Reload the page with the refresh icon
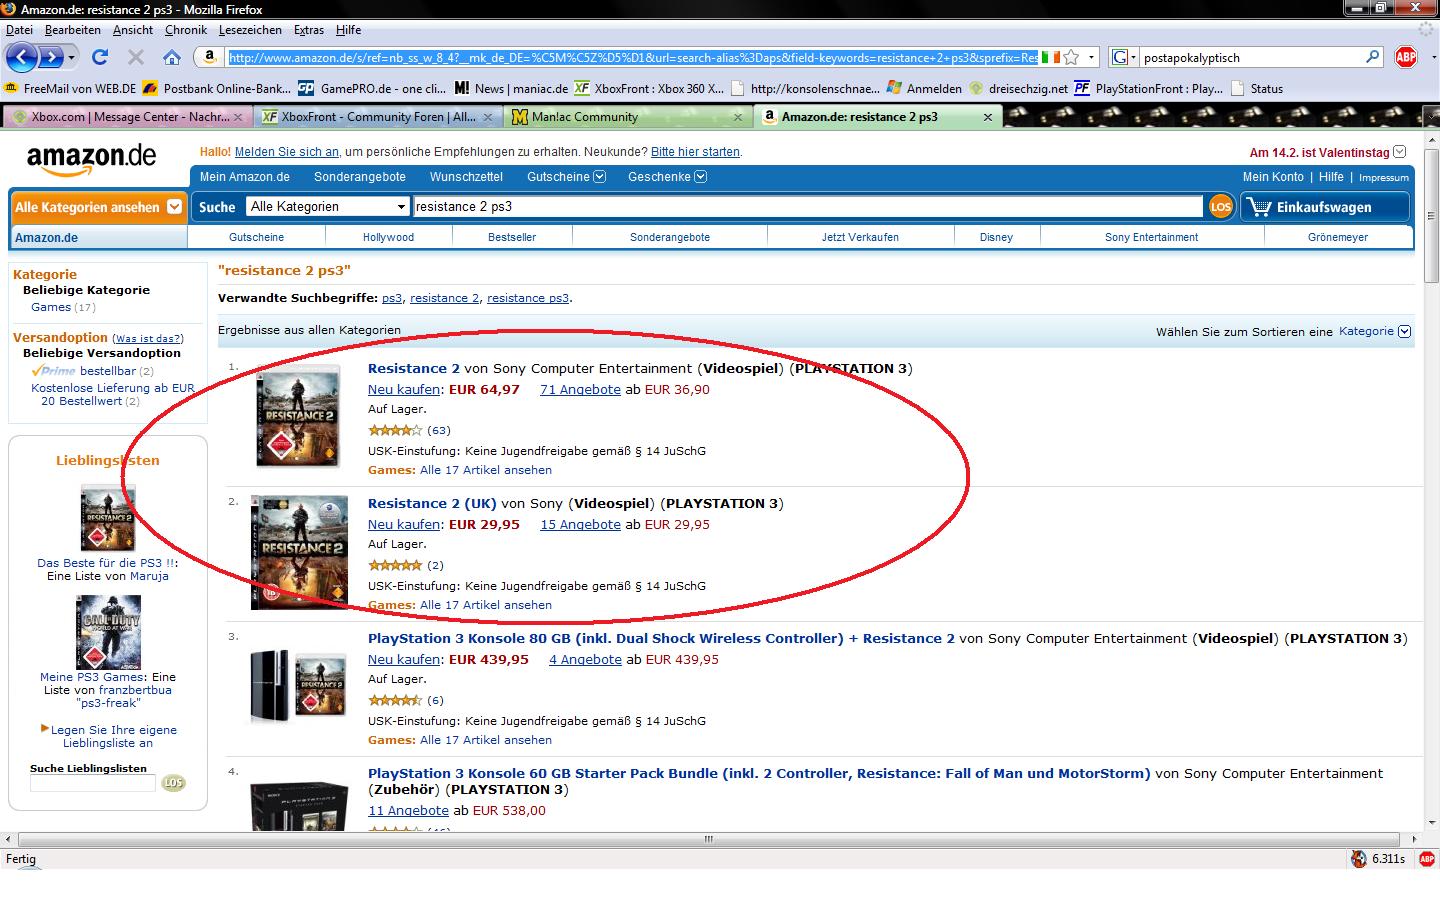Image resolution: width=1440 pixels, height=922 pixels. 99,57
